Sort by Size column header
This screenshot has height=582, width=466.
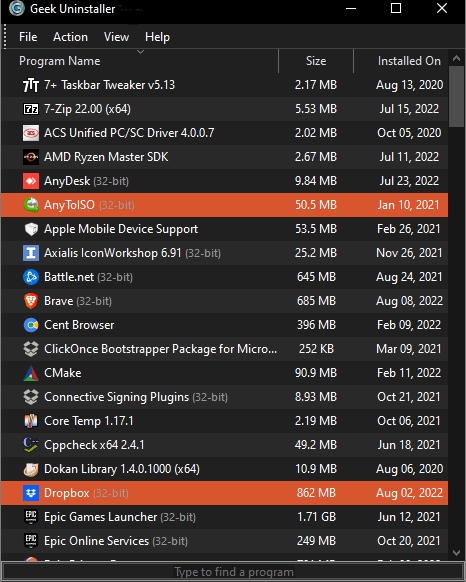pos(316,61)
